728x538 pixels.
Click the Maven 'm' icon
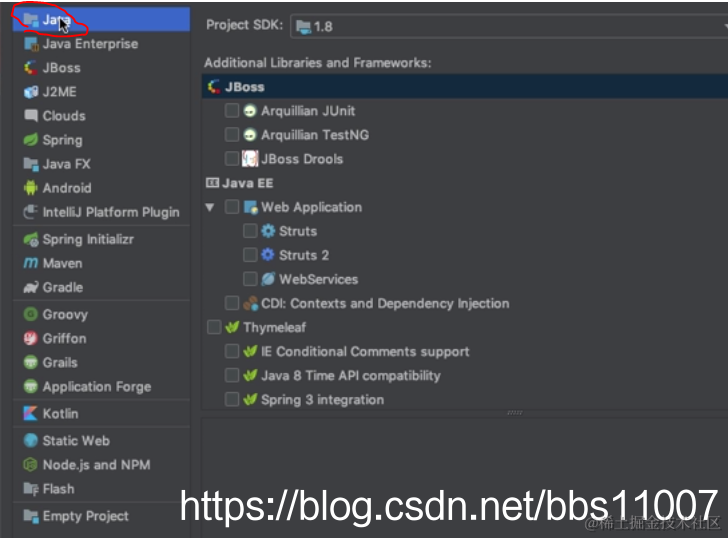pos(31,263)
